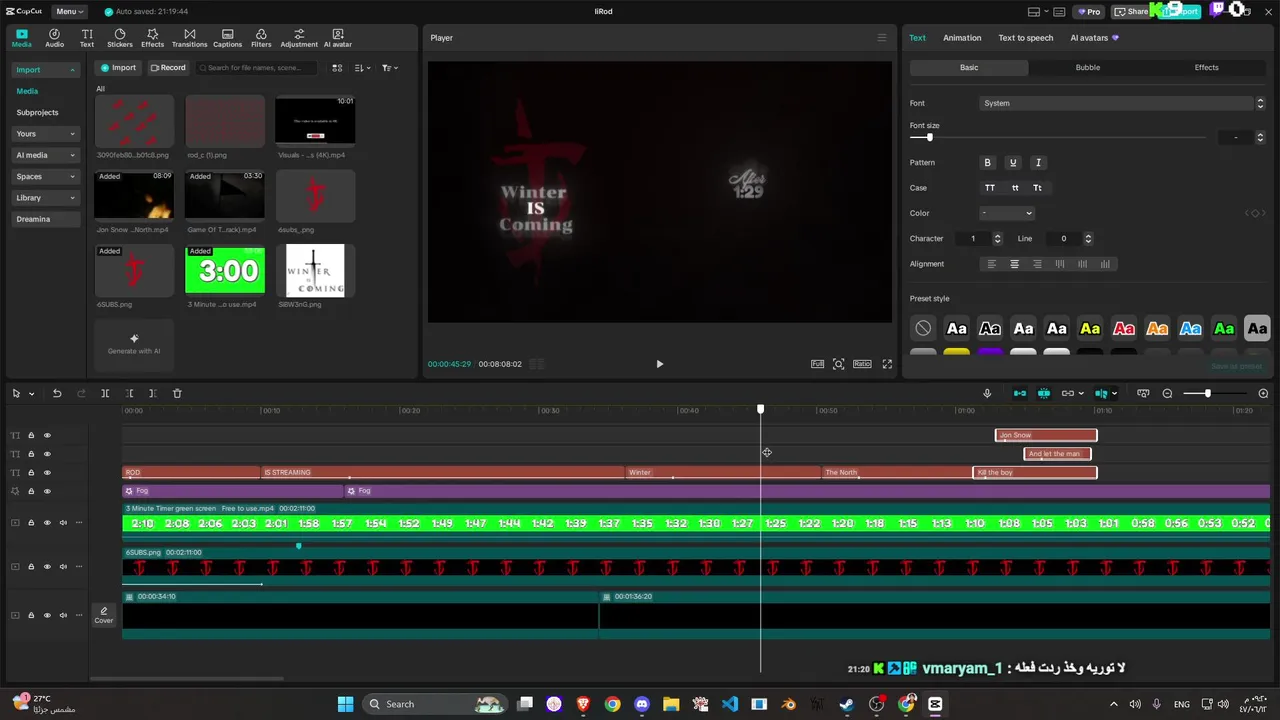Hide the track containing Jon Snow clip

point(47,435)
